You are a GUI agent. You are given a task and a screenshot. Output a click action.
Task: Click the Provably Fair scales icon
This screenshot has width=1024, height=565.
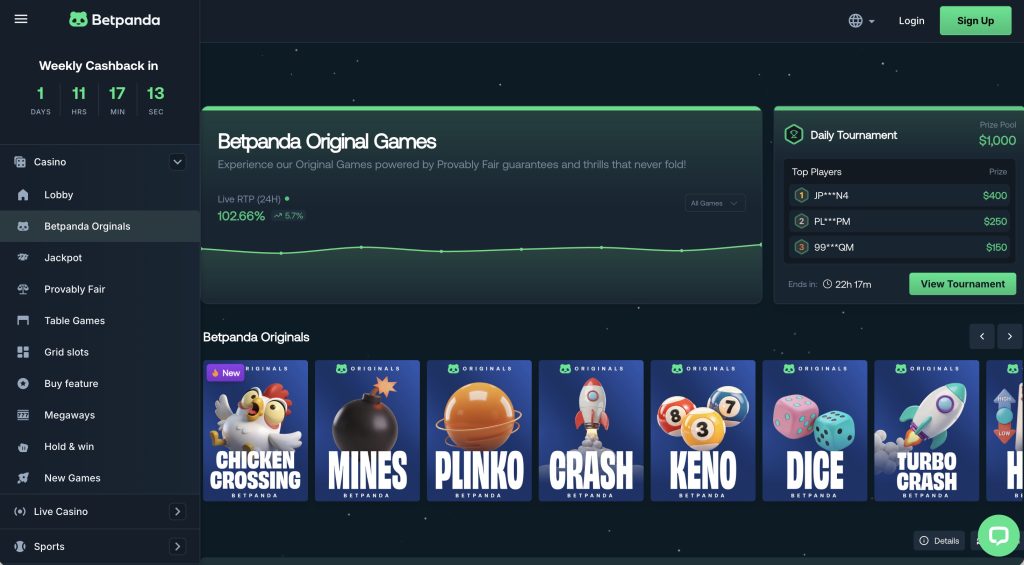click(x=23, y=289)
